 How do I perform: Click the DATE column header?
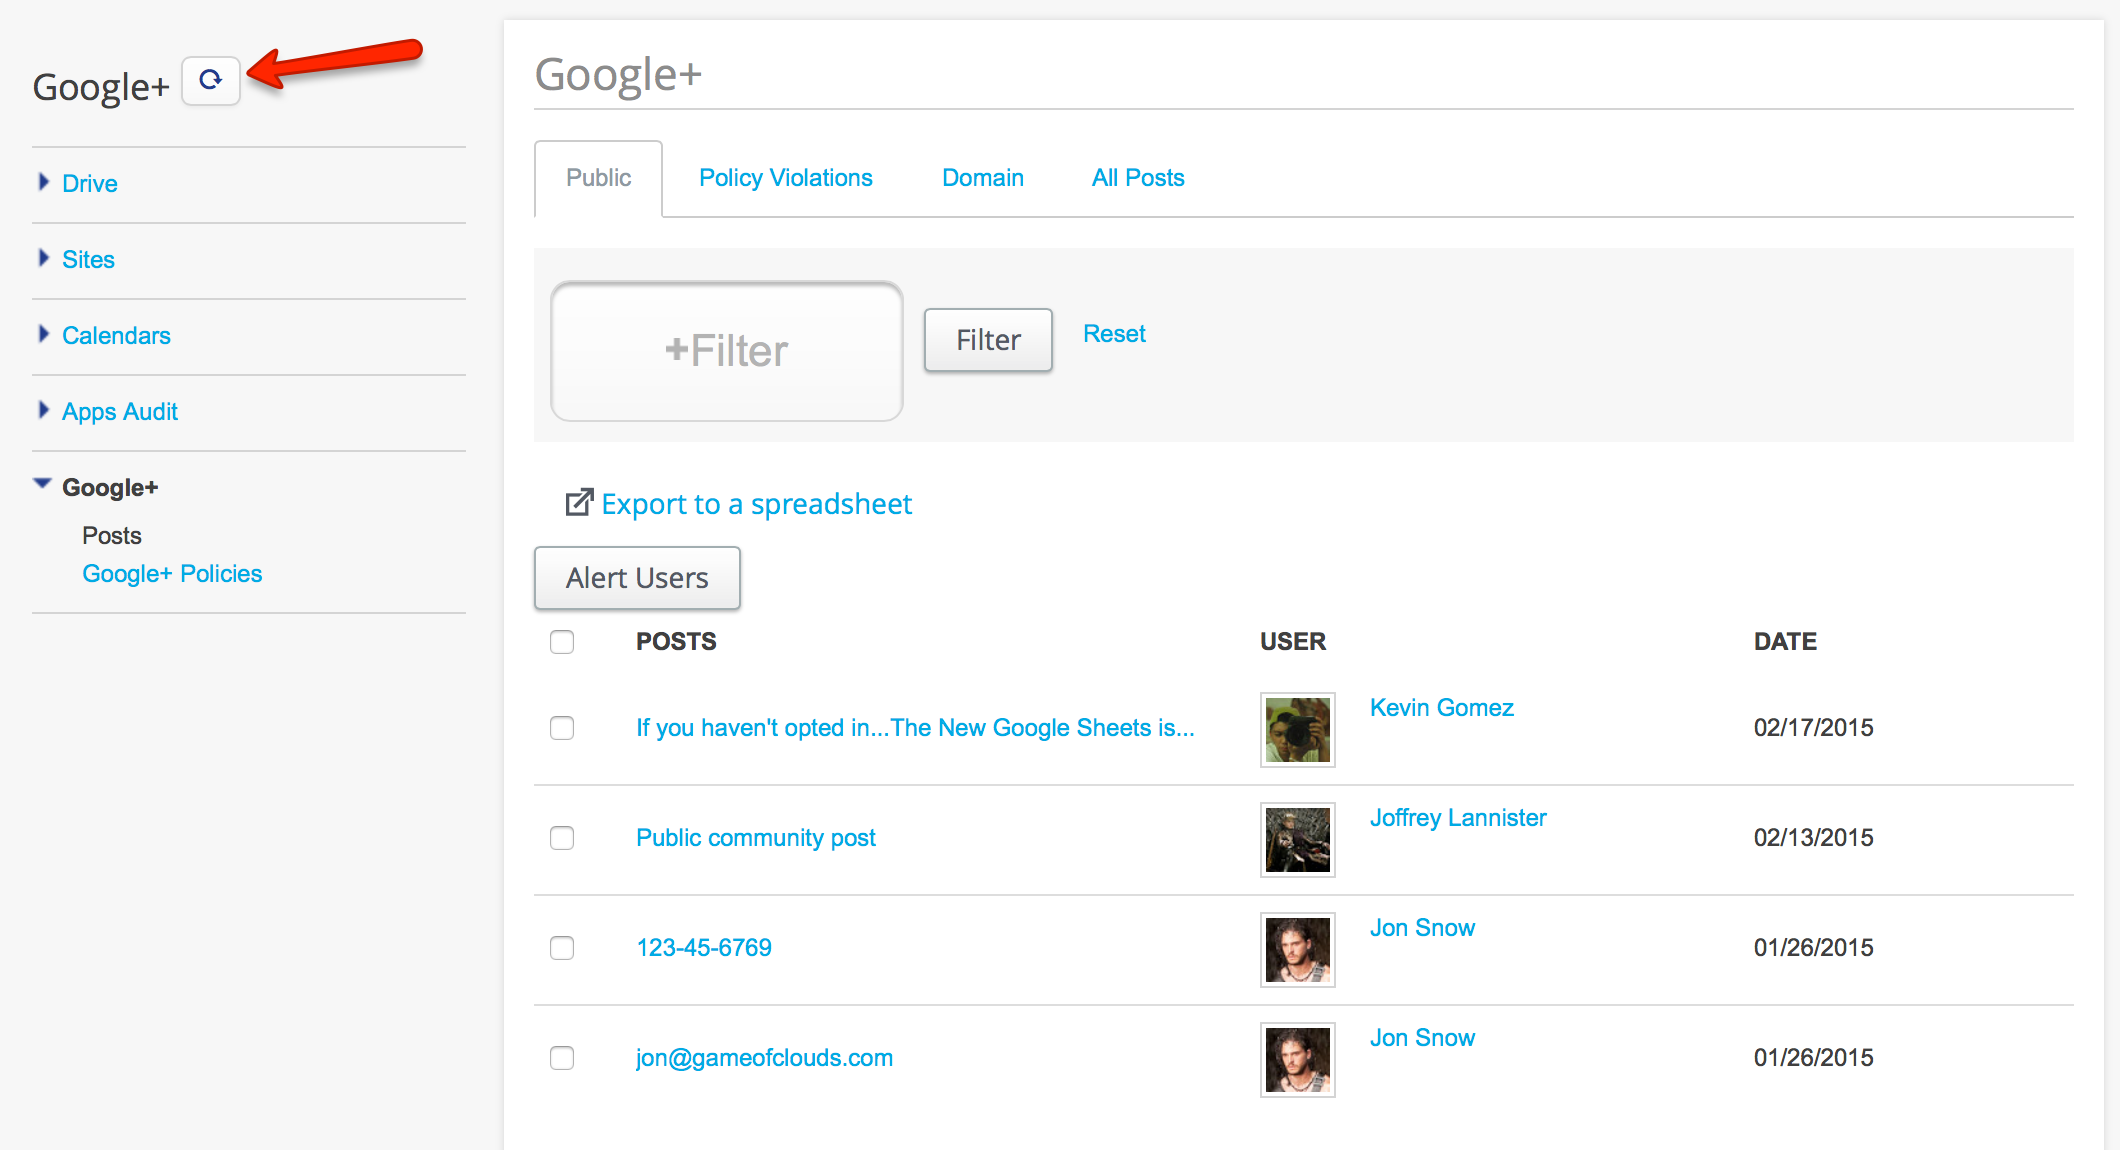coord(1785,642)
